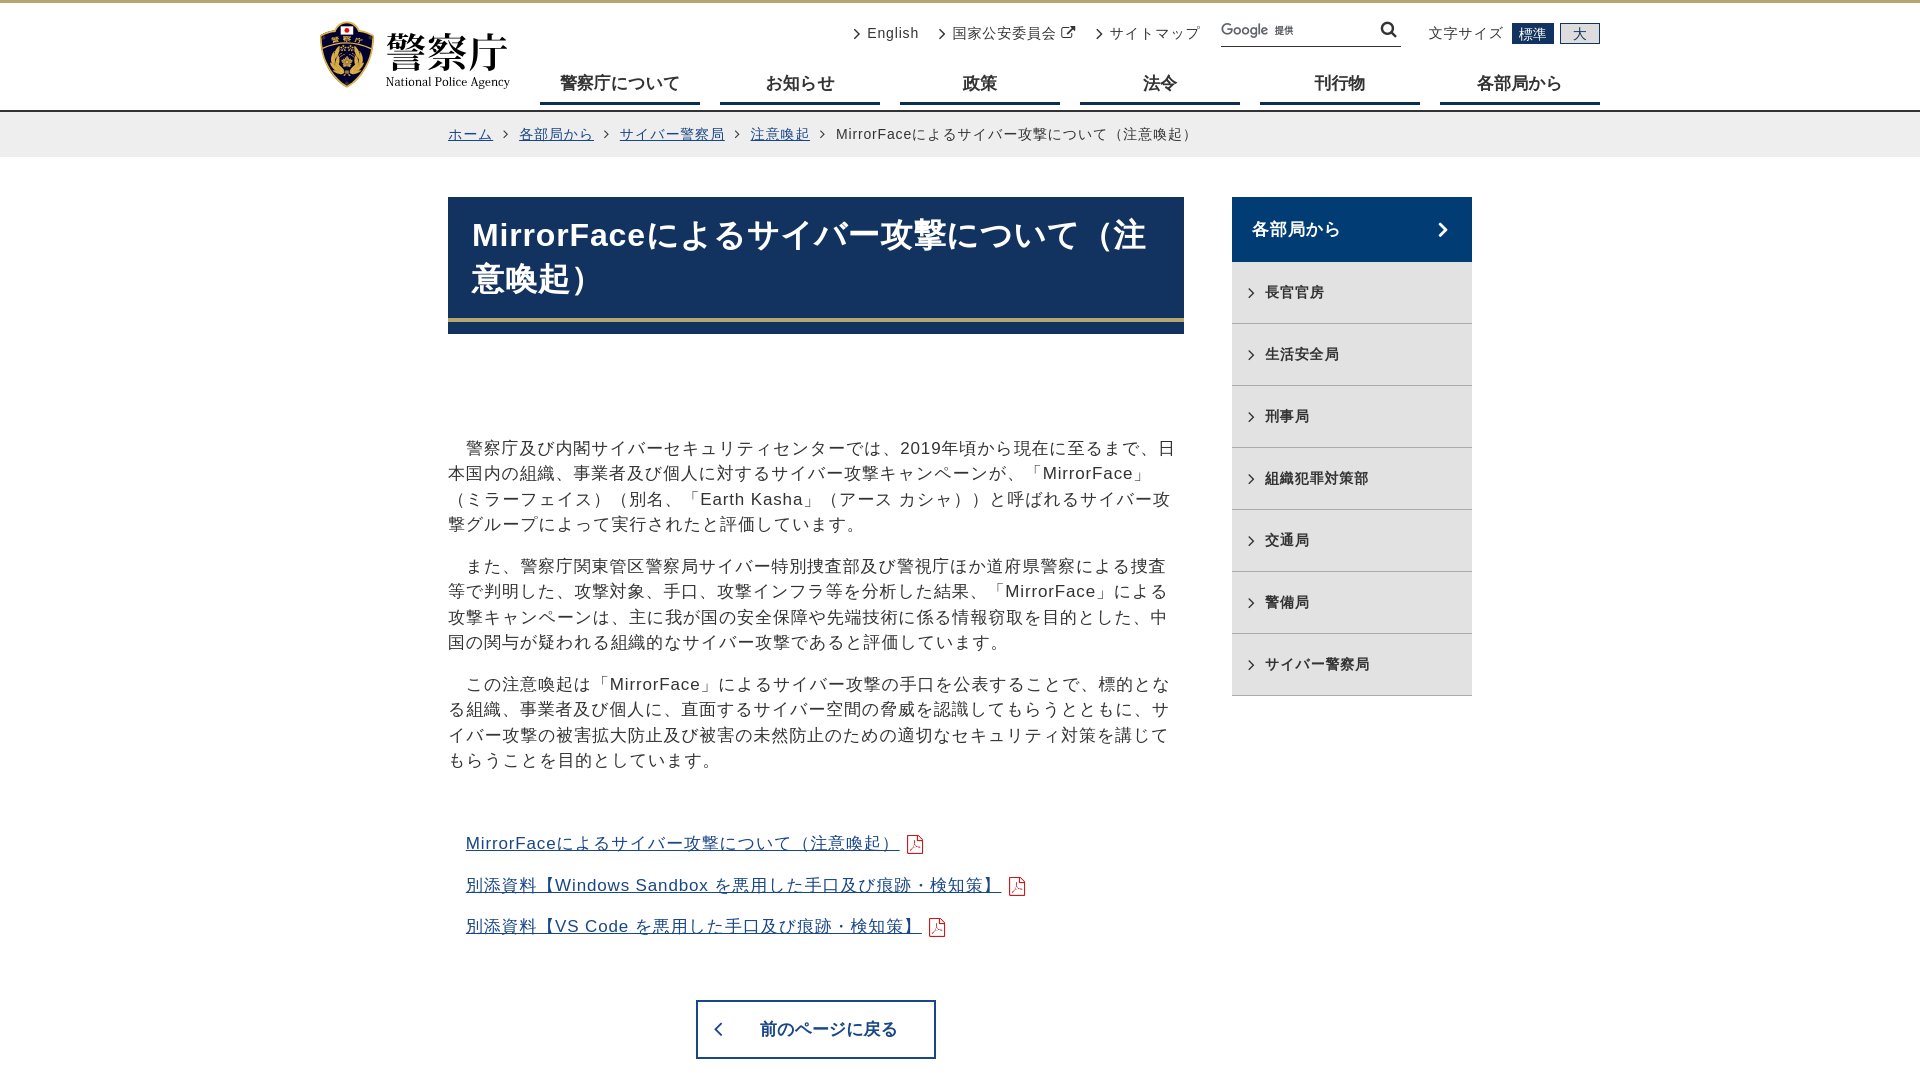Go to サイバー警察局 breadcrumb
The image size is (1920, 1080).
point(672,134)
